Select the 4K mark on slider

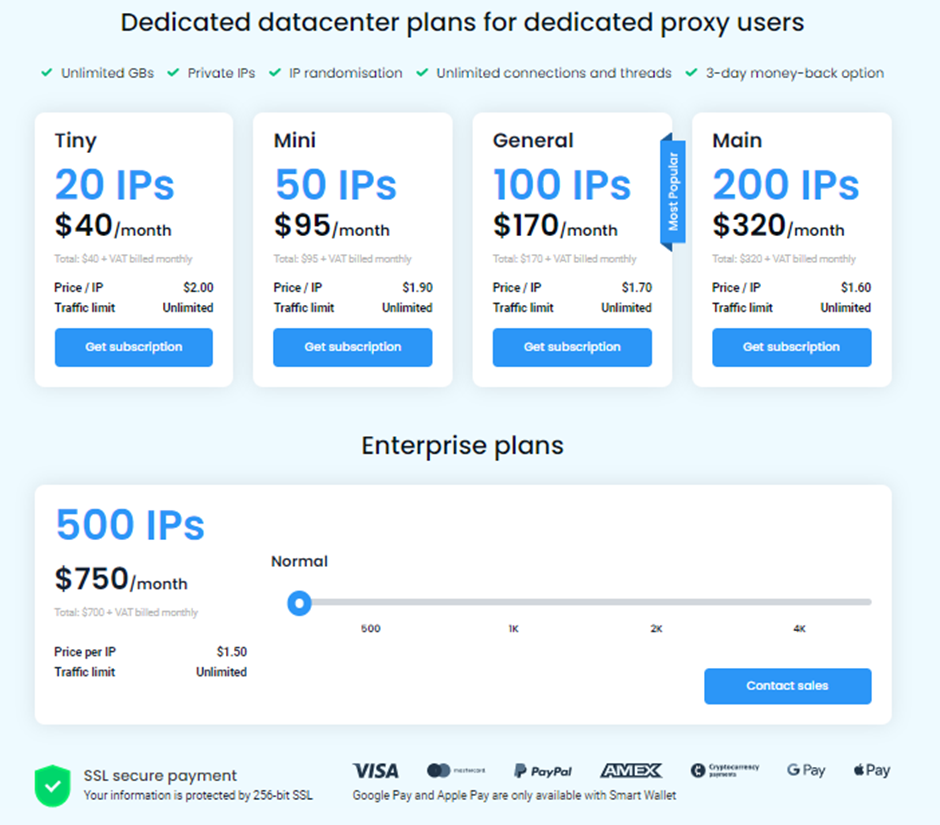[799, 603]
